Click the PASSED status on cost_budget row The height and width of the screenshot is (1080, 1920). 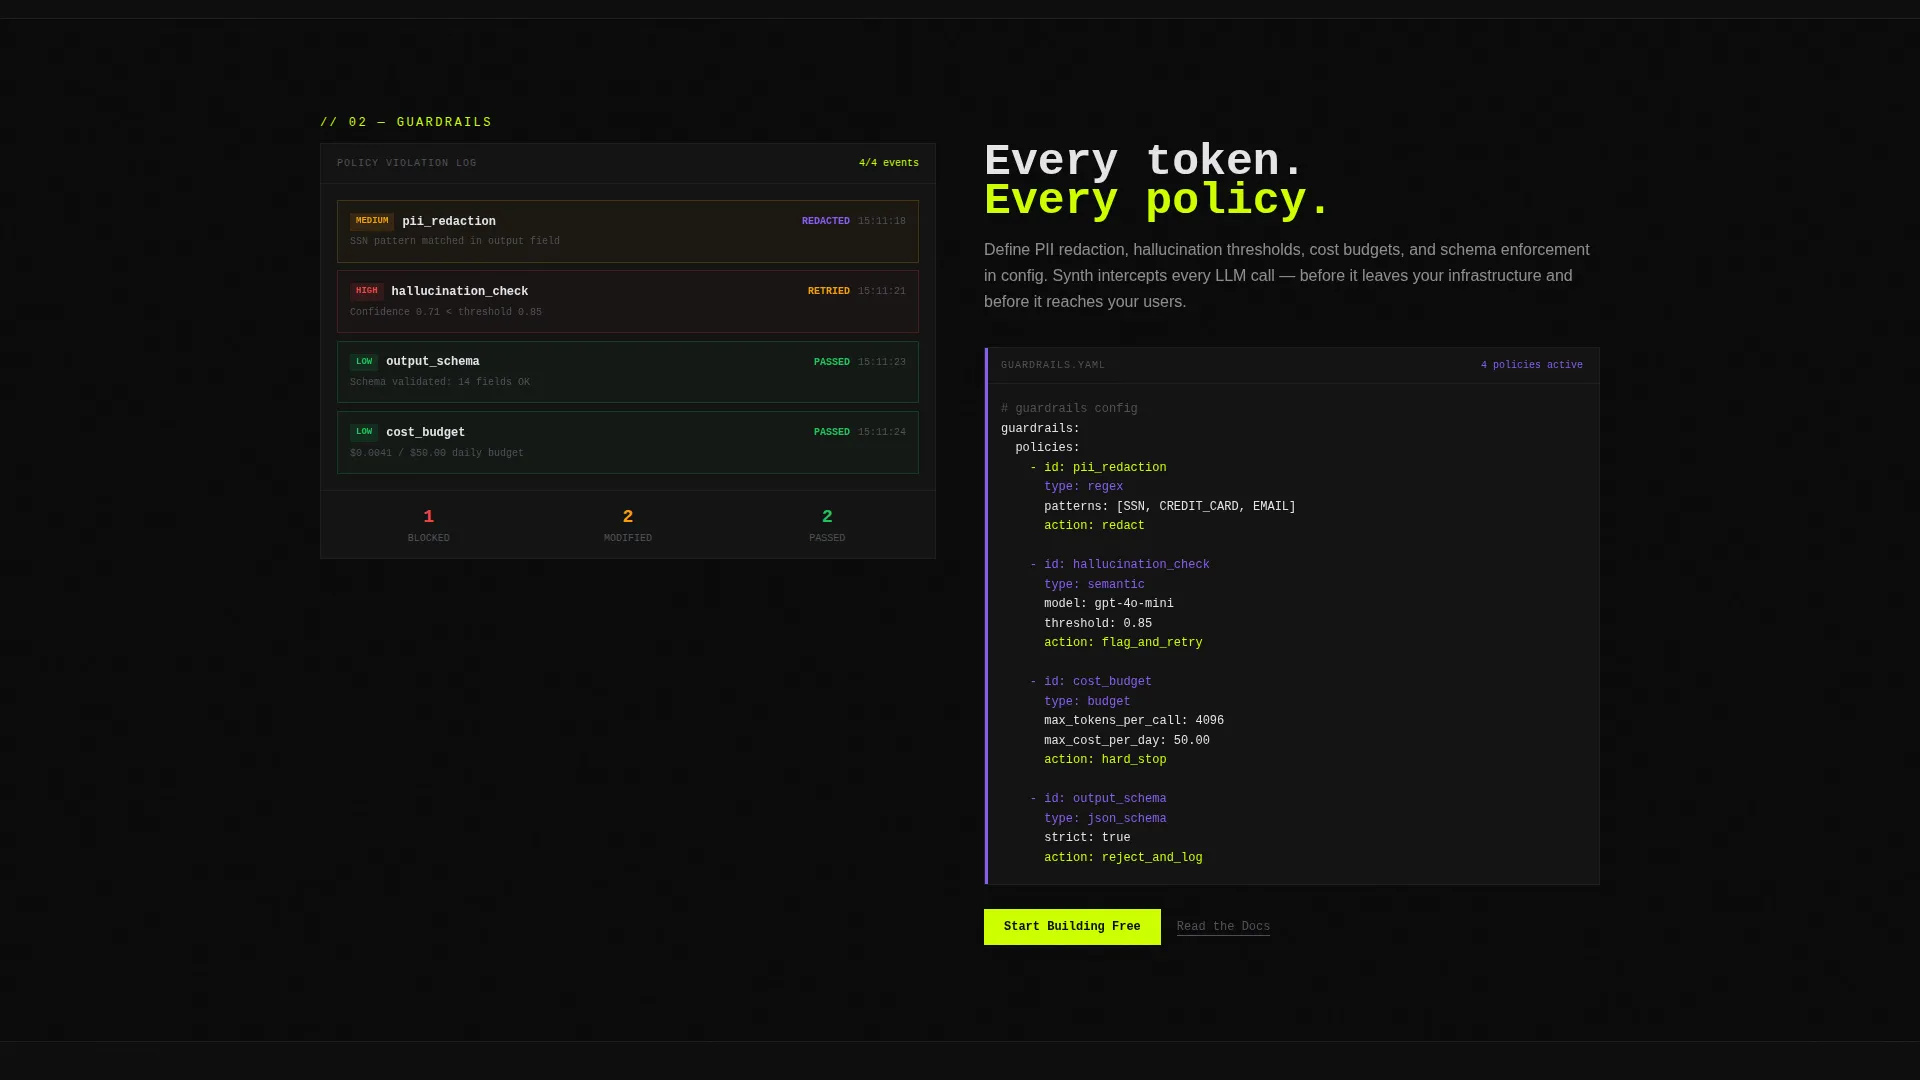[832, 432]
